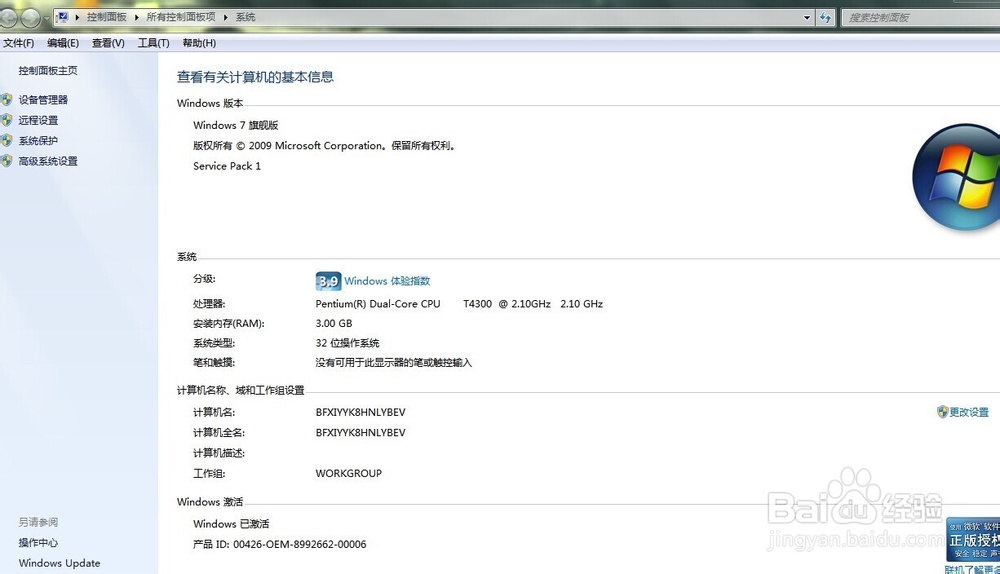1000x574 pixels.
Task: Open the 文件(F) menu
Action: tap(18, 43)
